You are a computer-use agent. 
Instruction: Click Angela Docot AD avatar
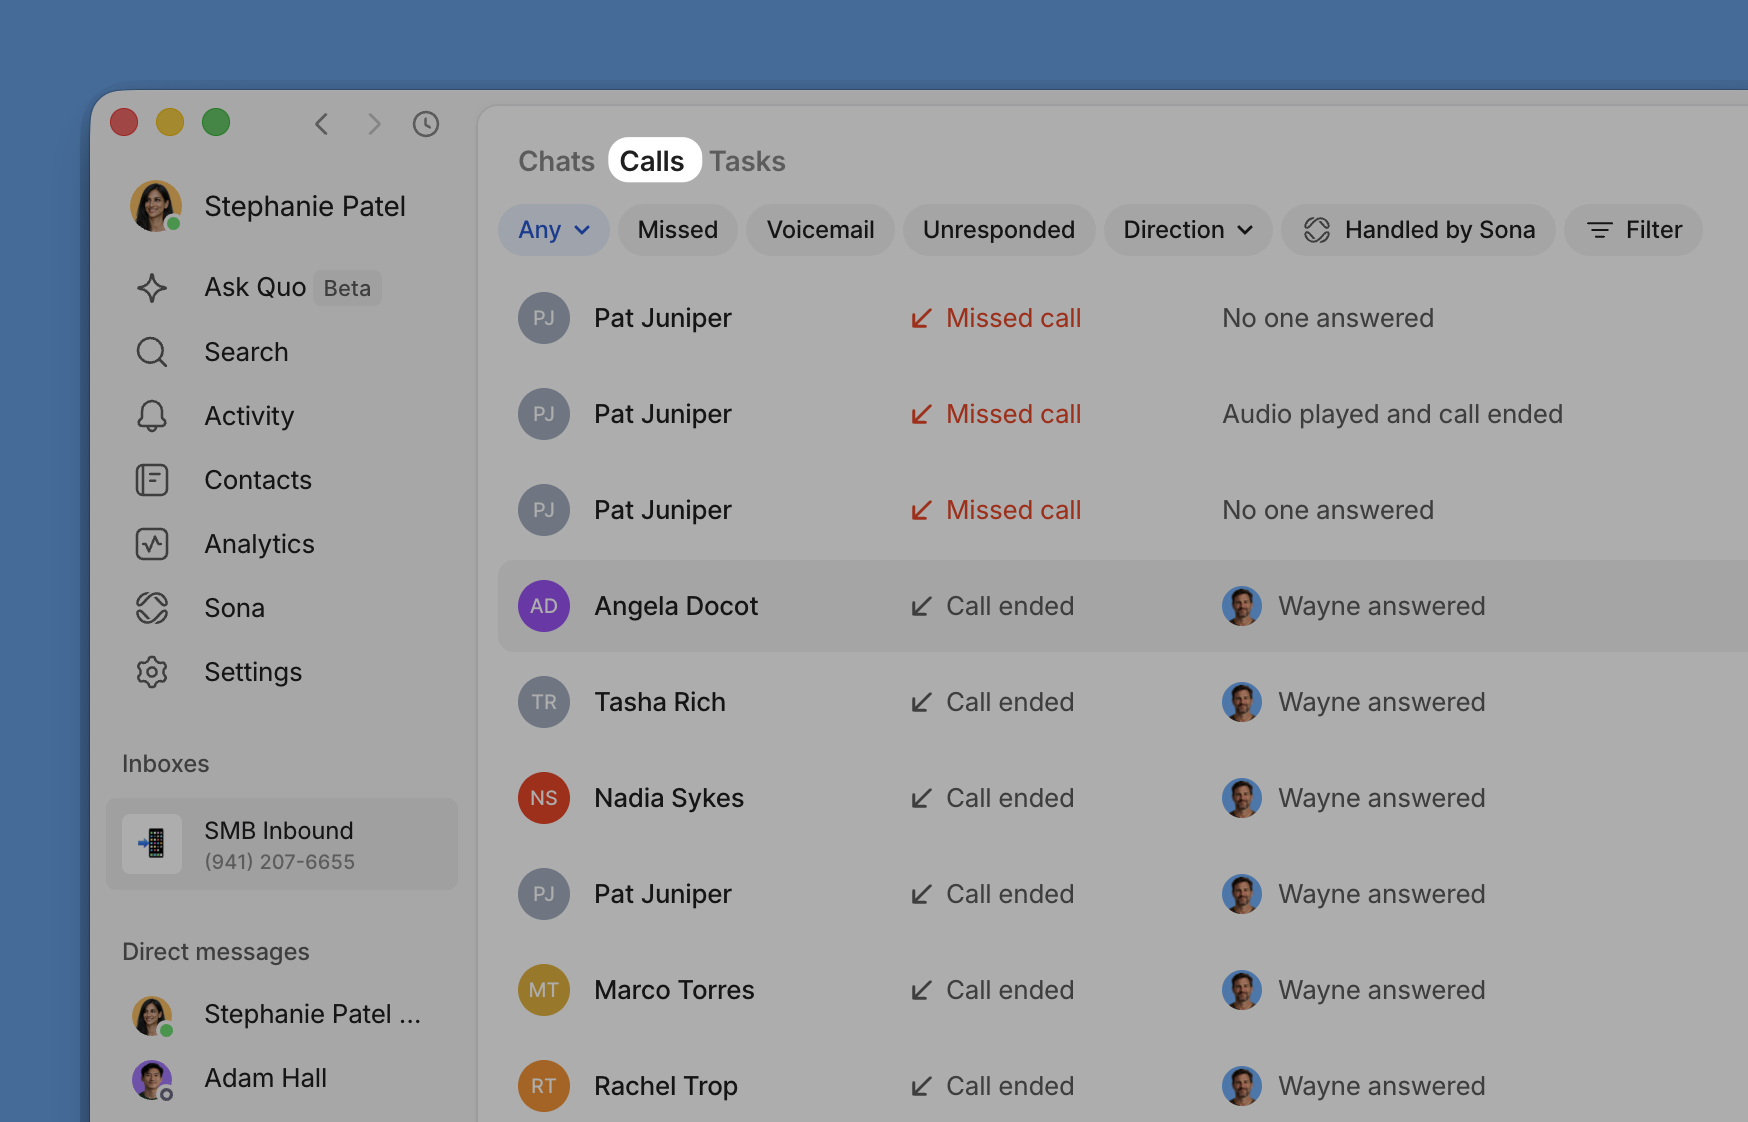point(544,606)
